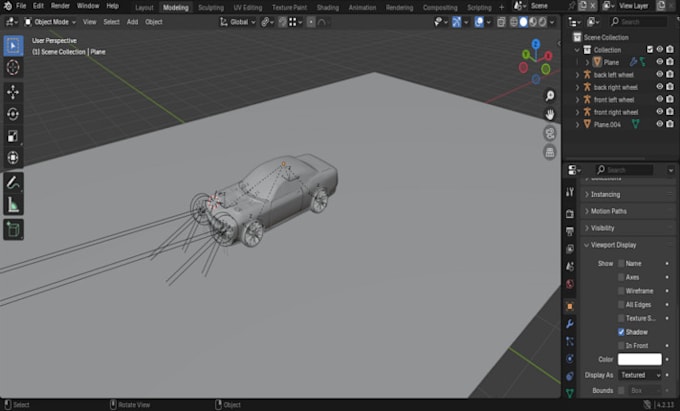Hide the front right wheel in viewport
Image resolution: width=680 pixels, height=411 pixels.
[660, 112]
